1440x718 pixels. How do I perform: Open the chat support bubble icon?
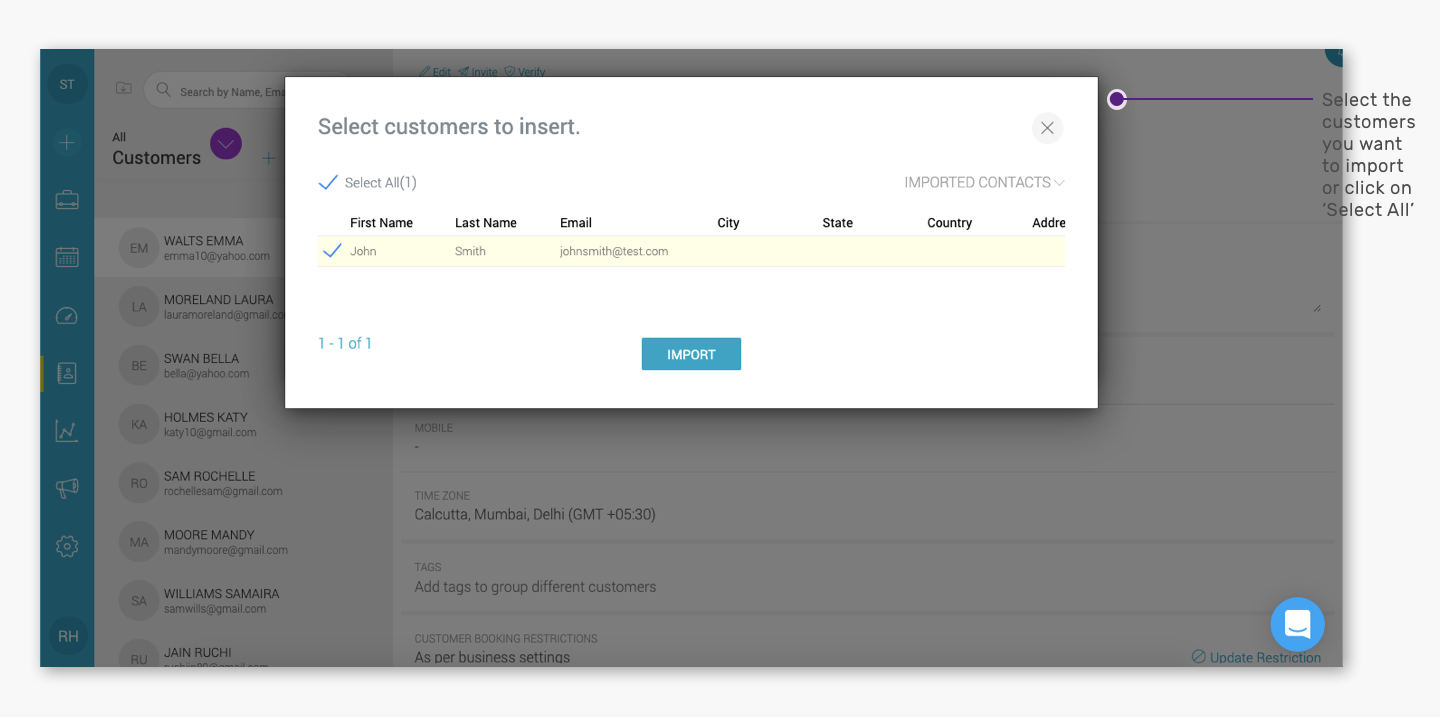1297,625
